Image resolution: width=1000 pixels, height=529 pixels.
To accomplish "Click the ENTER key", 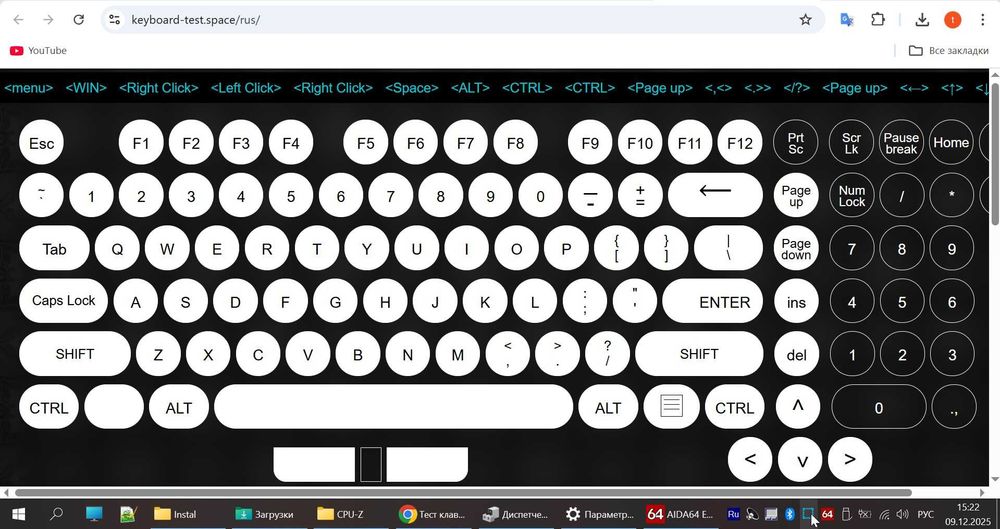I will [x=712, y=301].
